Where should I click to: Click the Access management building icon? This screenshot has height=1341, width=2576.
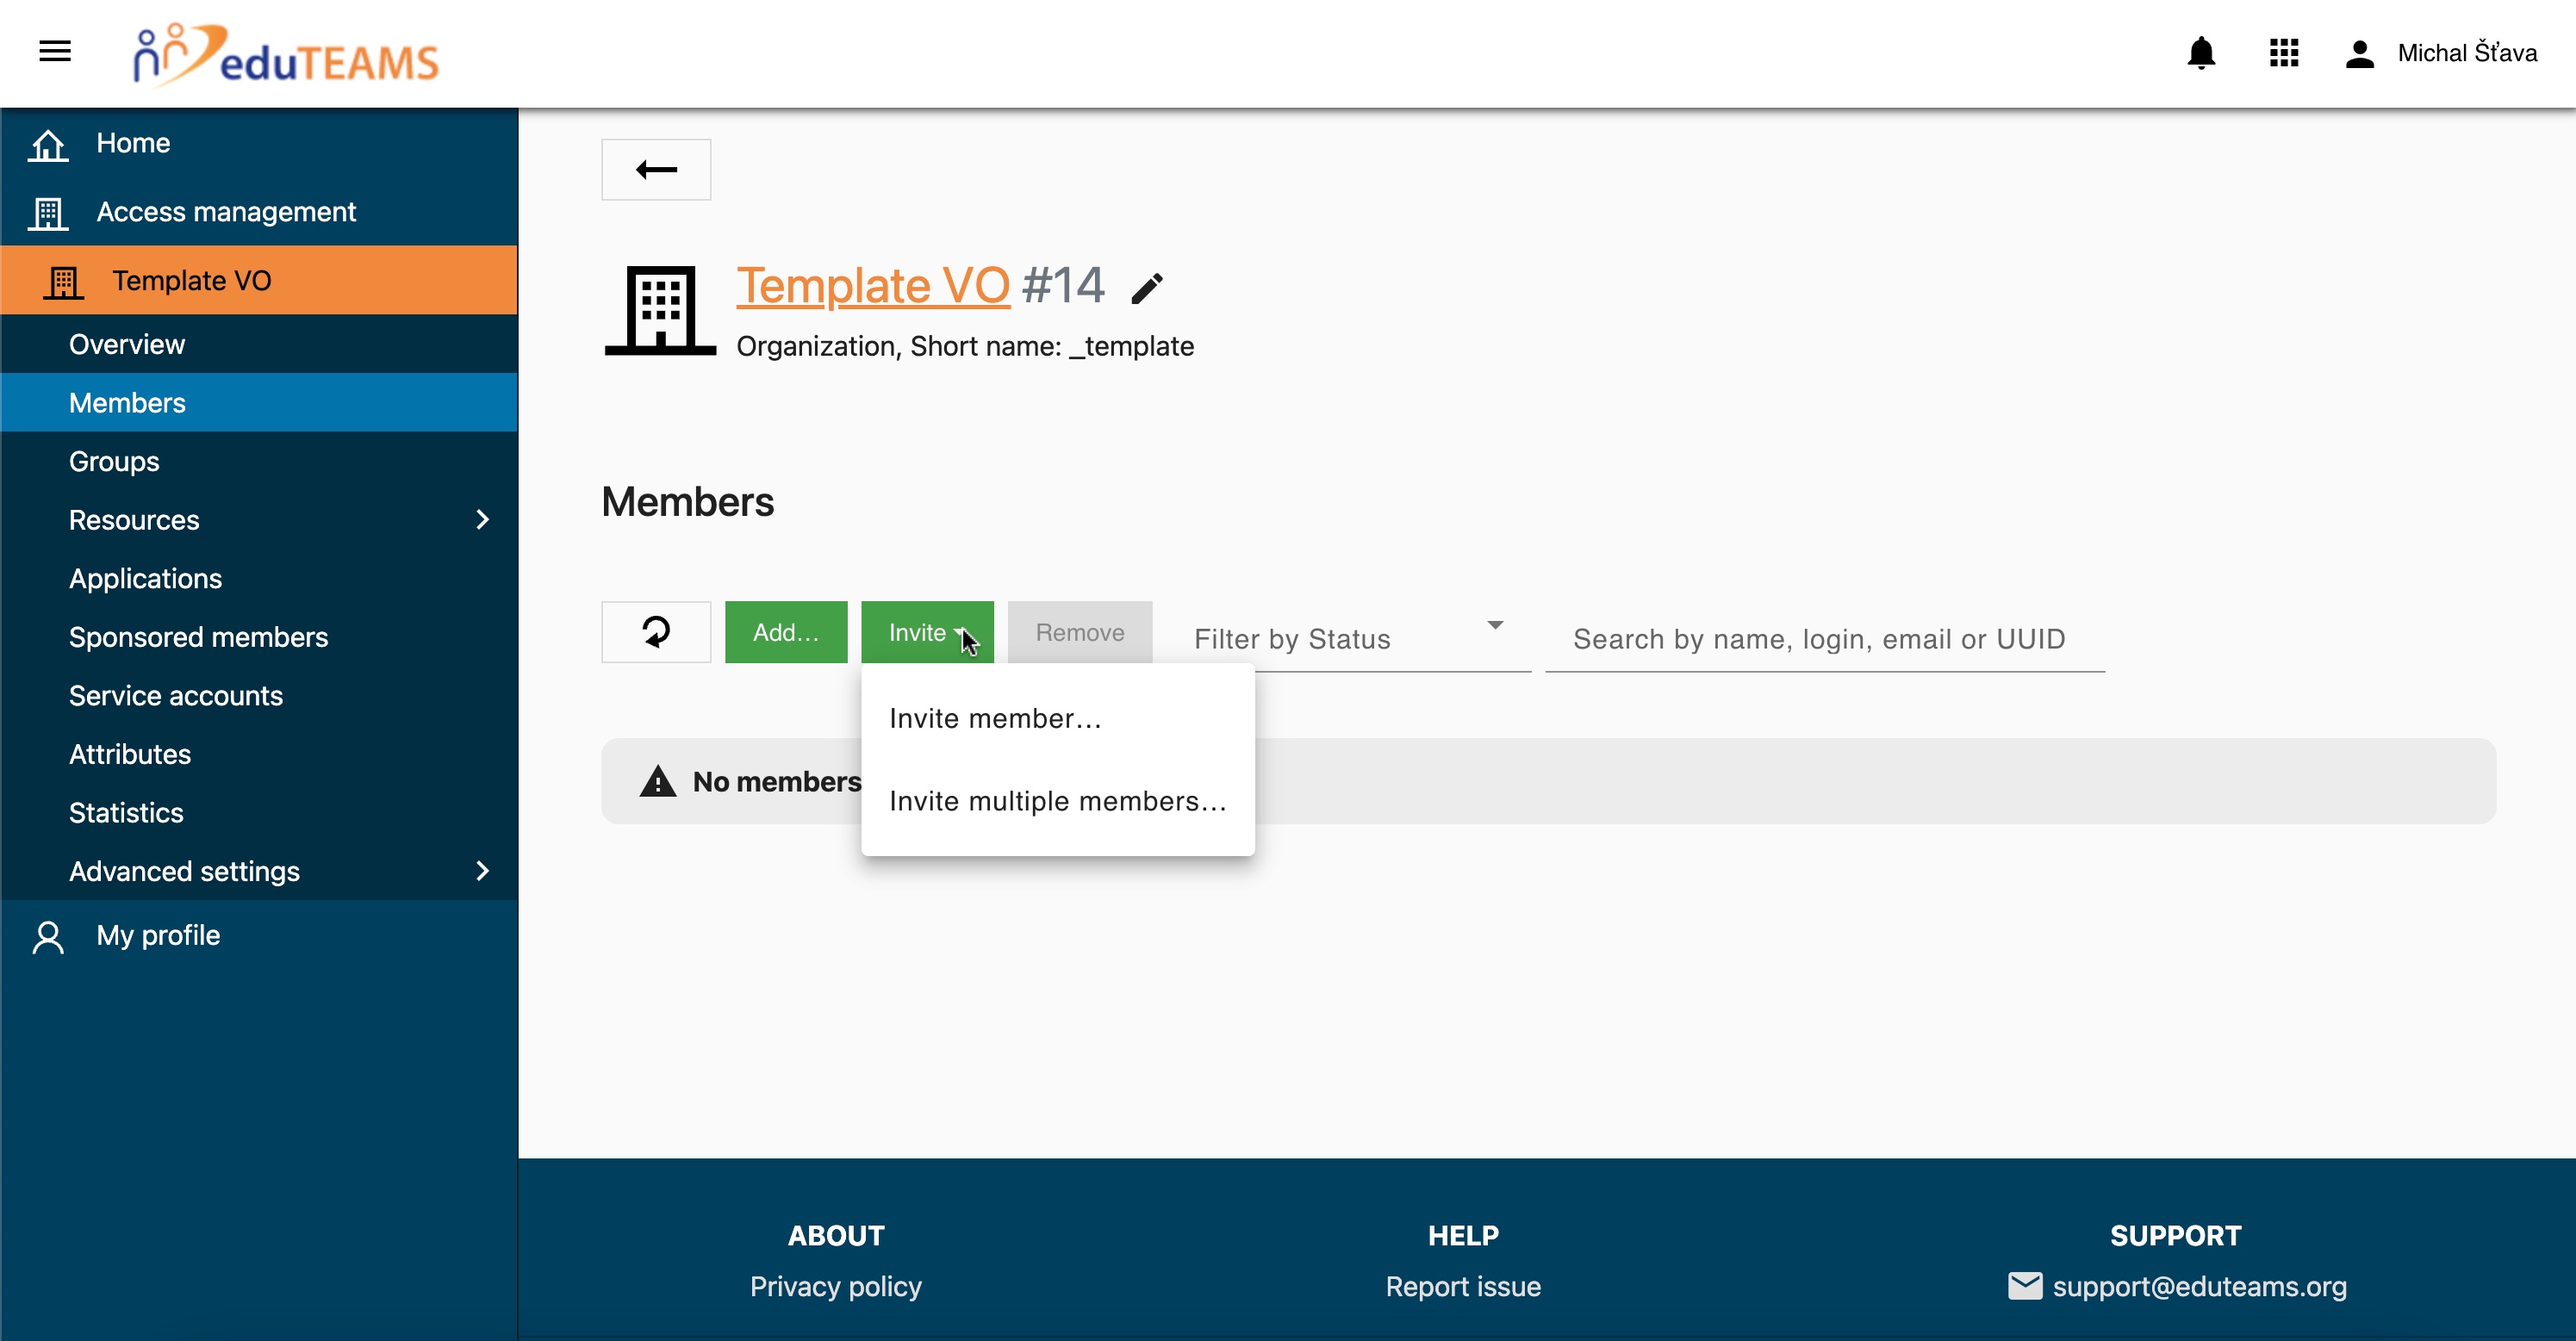pyautogui.click(x=48, y=213)
